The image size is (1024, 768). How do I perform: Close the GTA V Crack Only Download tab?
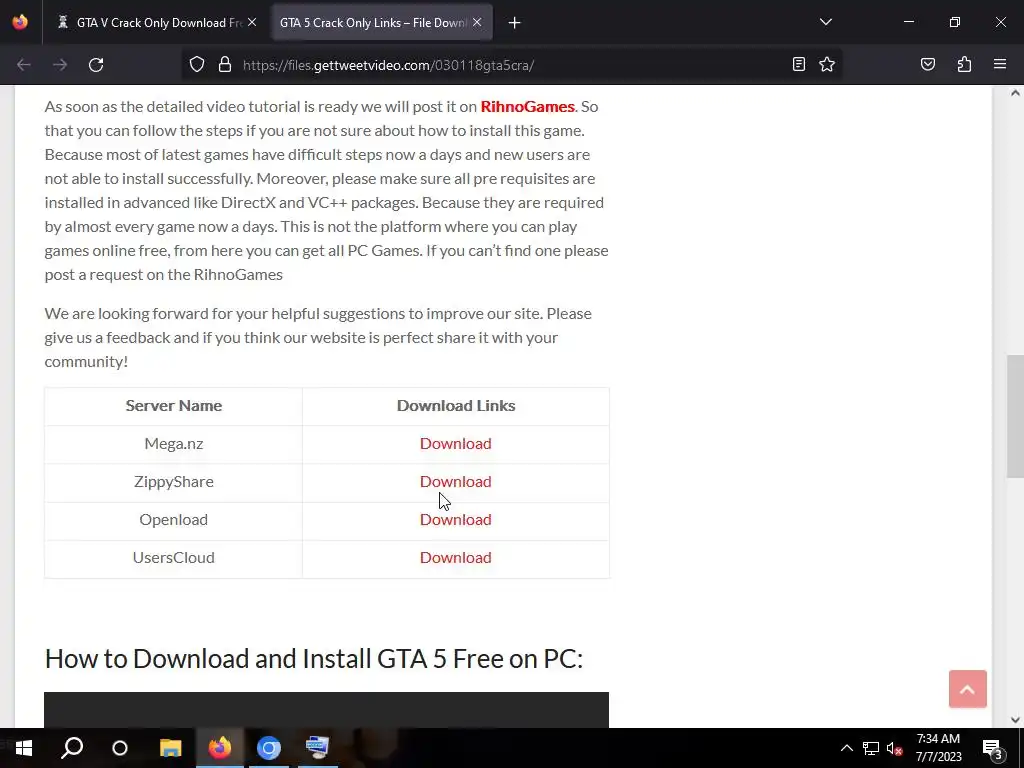click(252, 22)
